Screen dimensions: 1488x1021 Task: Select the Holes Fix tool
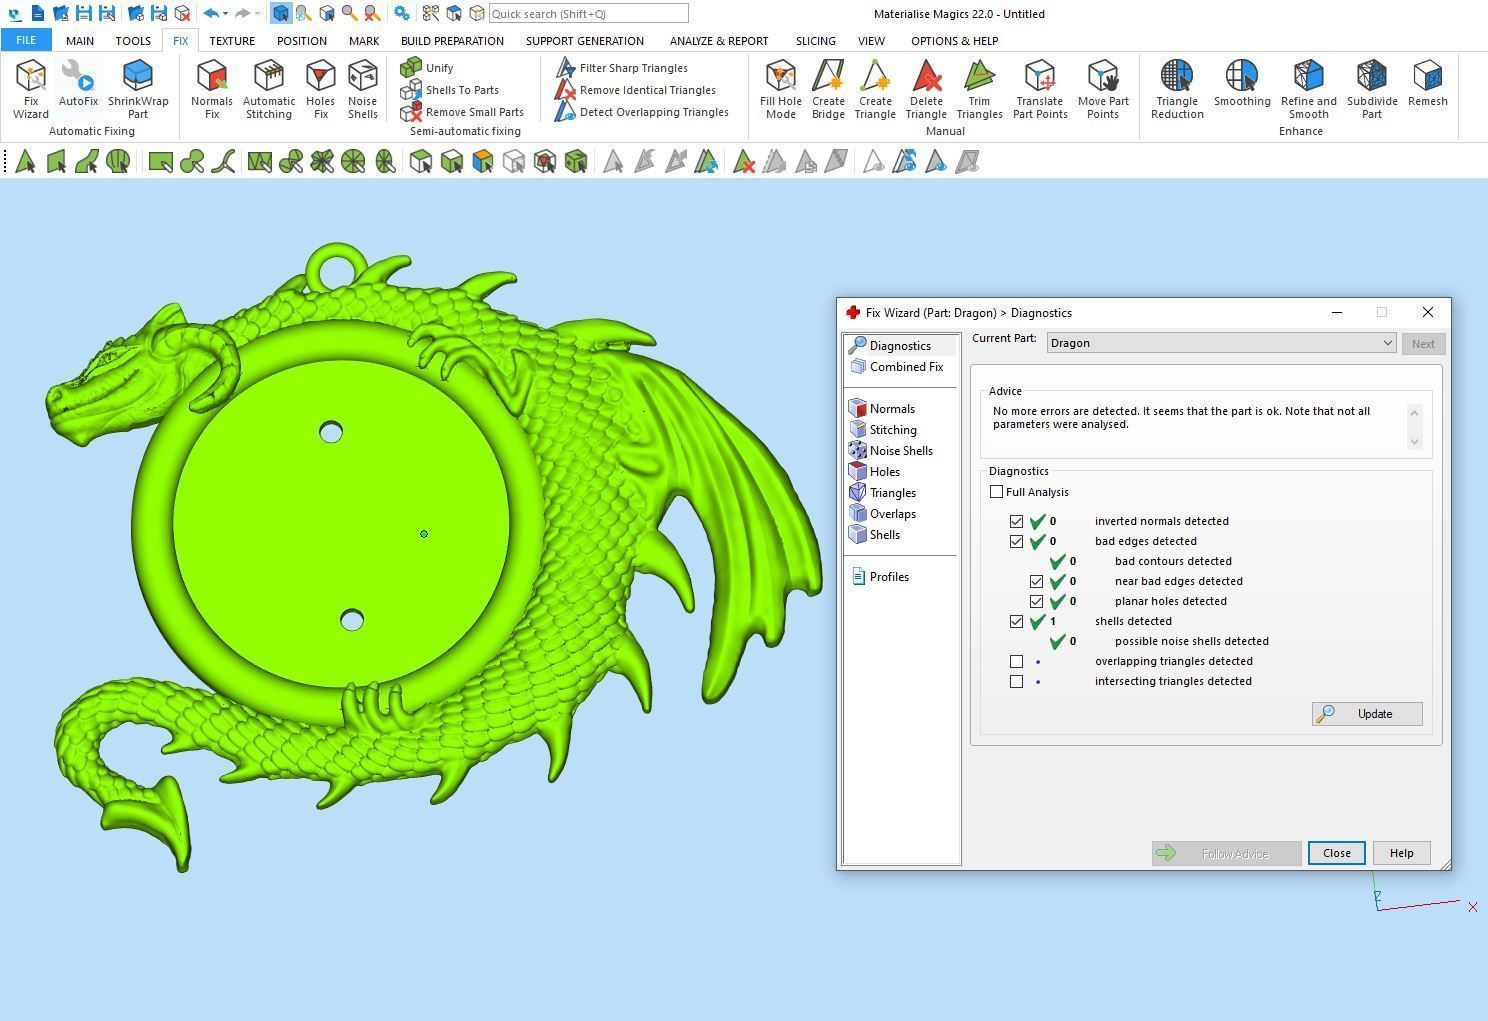pyautogui.click(x=321, y=89)
